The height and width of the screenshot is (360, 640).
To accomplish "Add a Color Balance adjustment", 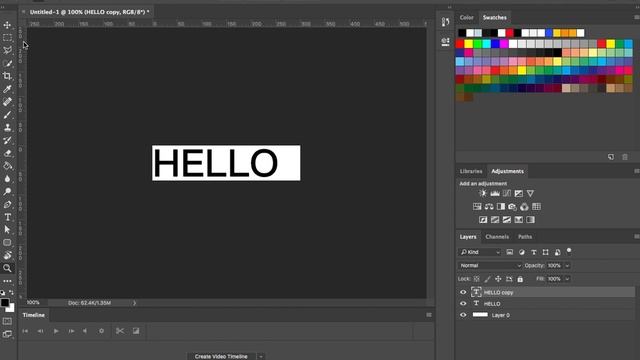I will click(489, 207).
